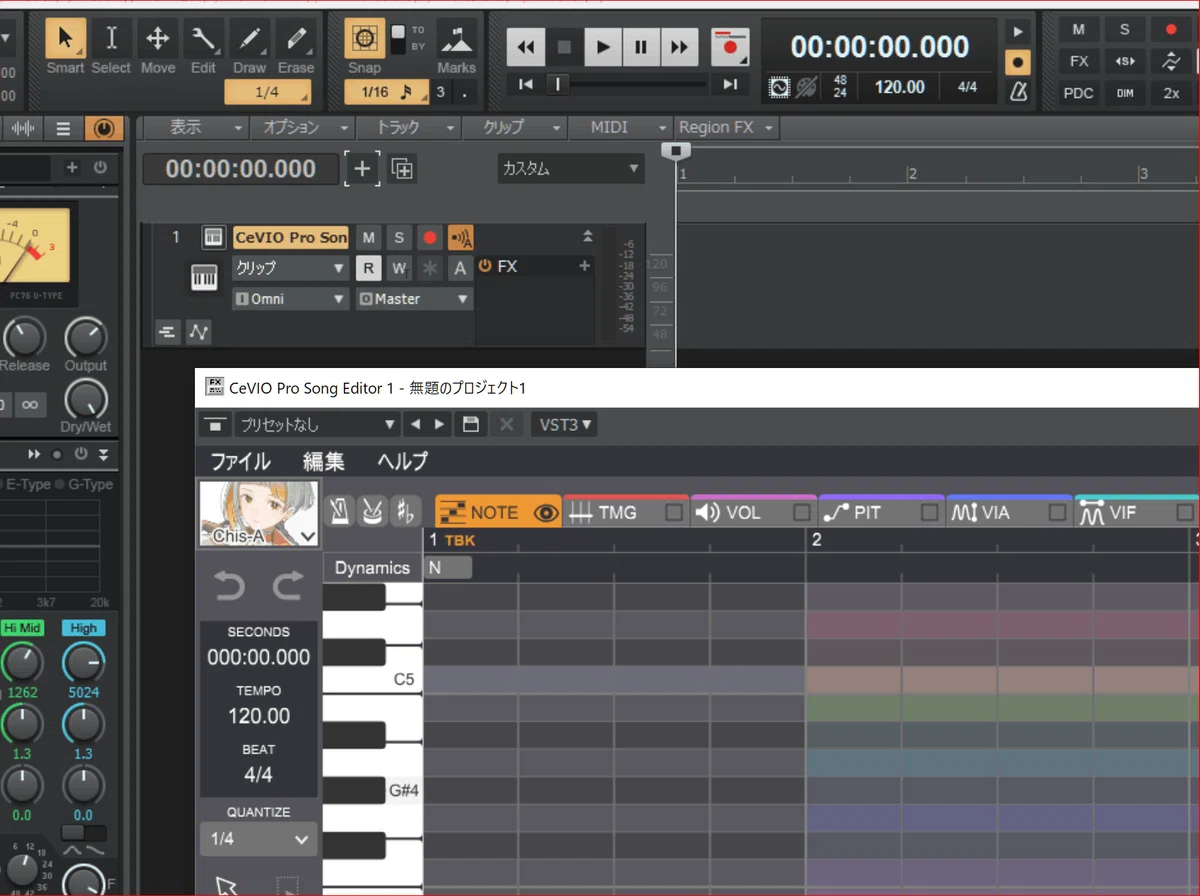Open ファイル menu in CeVIO editor
1200x896 pixels.
tap(240, 461)
